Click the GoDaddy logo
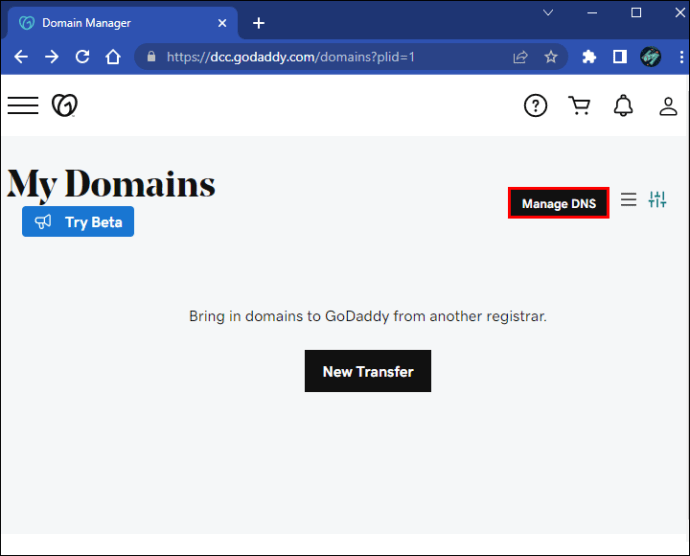This screenshot has width=690, height=556. [x=65, y=106]
